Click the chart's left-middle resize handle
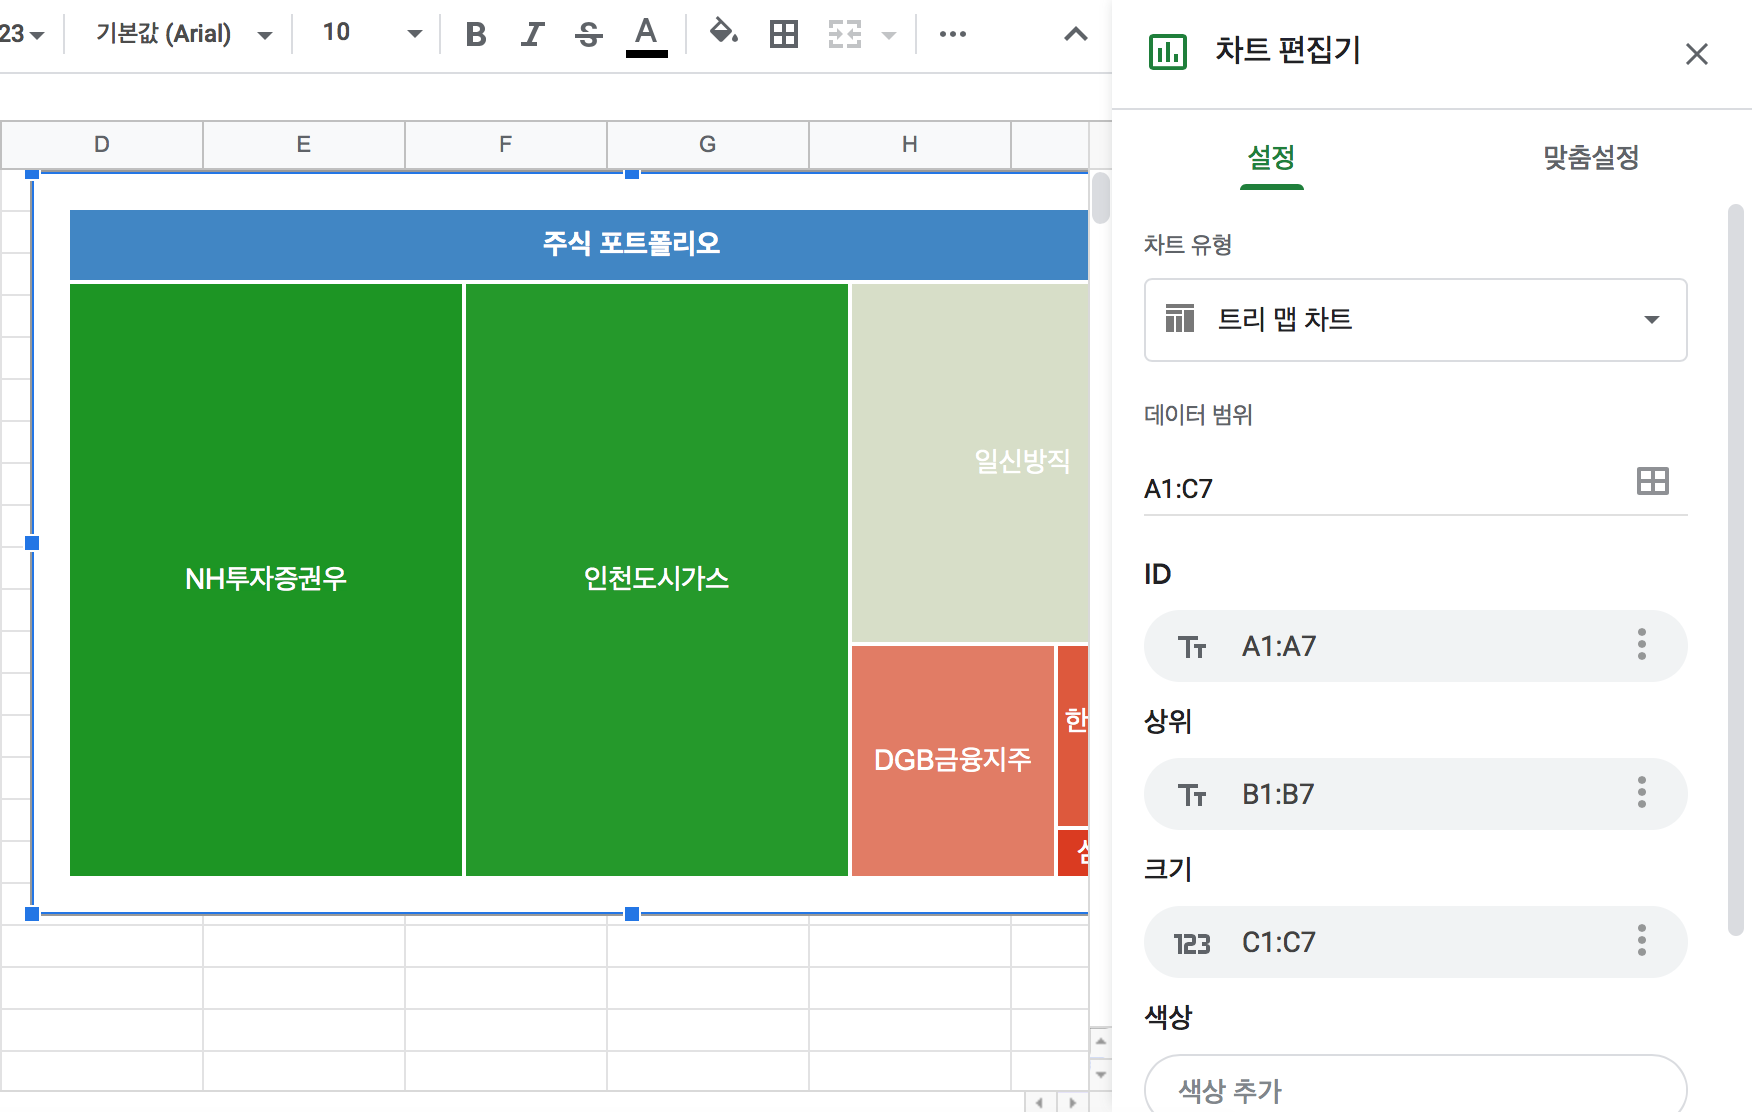 32,543
